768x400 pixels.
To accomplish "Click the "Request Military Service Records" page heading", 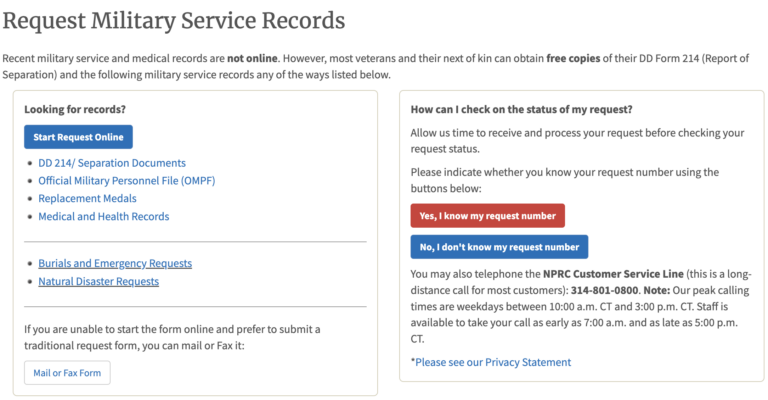I will pyautogui.click(x=174, y=20).
